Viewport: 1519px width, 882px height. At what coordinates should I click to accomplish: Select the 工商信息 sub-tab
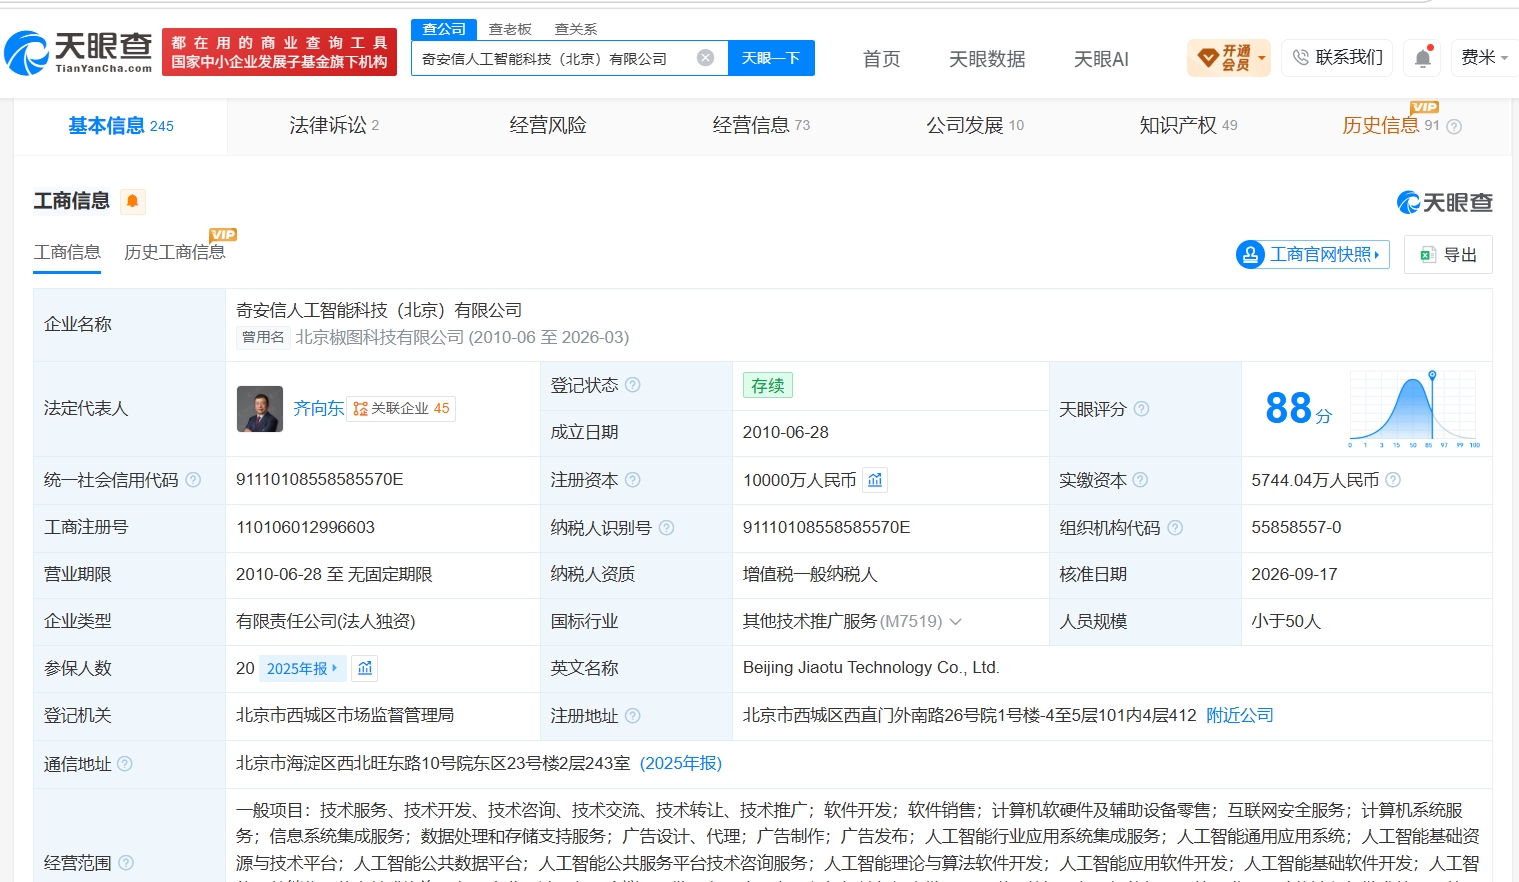click(67, 252)
